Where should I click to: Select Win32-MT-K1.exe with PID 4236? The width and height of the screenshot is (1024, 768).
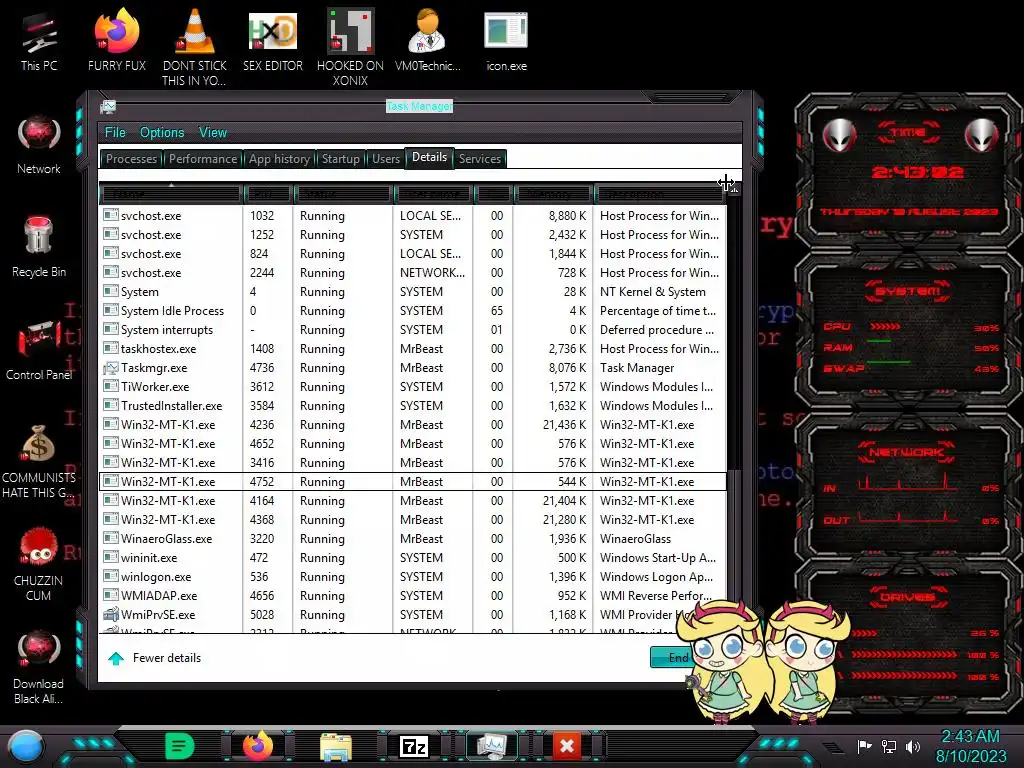pyautogui.click(x=413, y=424)
